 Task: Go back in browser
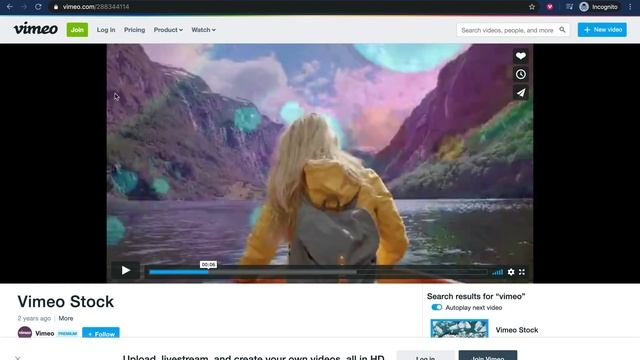point(9,7)
